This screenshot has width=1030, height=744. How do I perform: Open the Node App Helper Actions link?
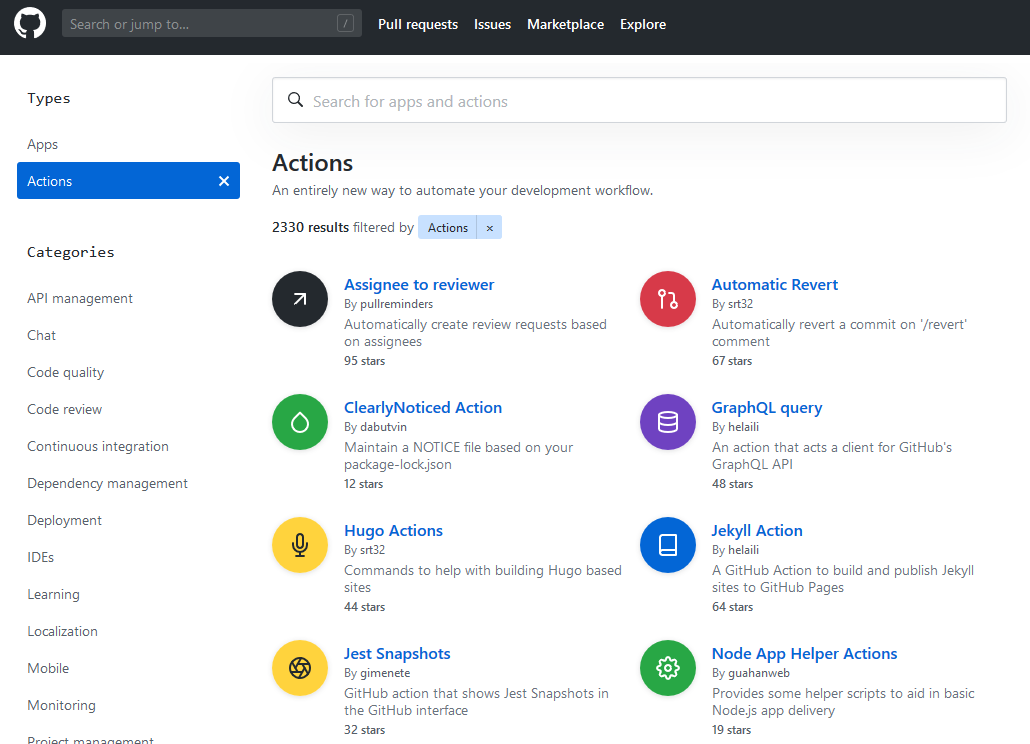pyautogui.click(x=805, y=653)
